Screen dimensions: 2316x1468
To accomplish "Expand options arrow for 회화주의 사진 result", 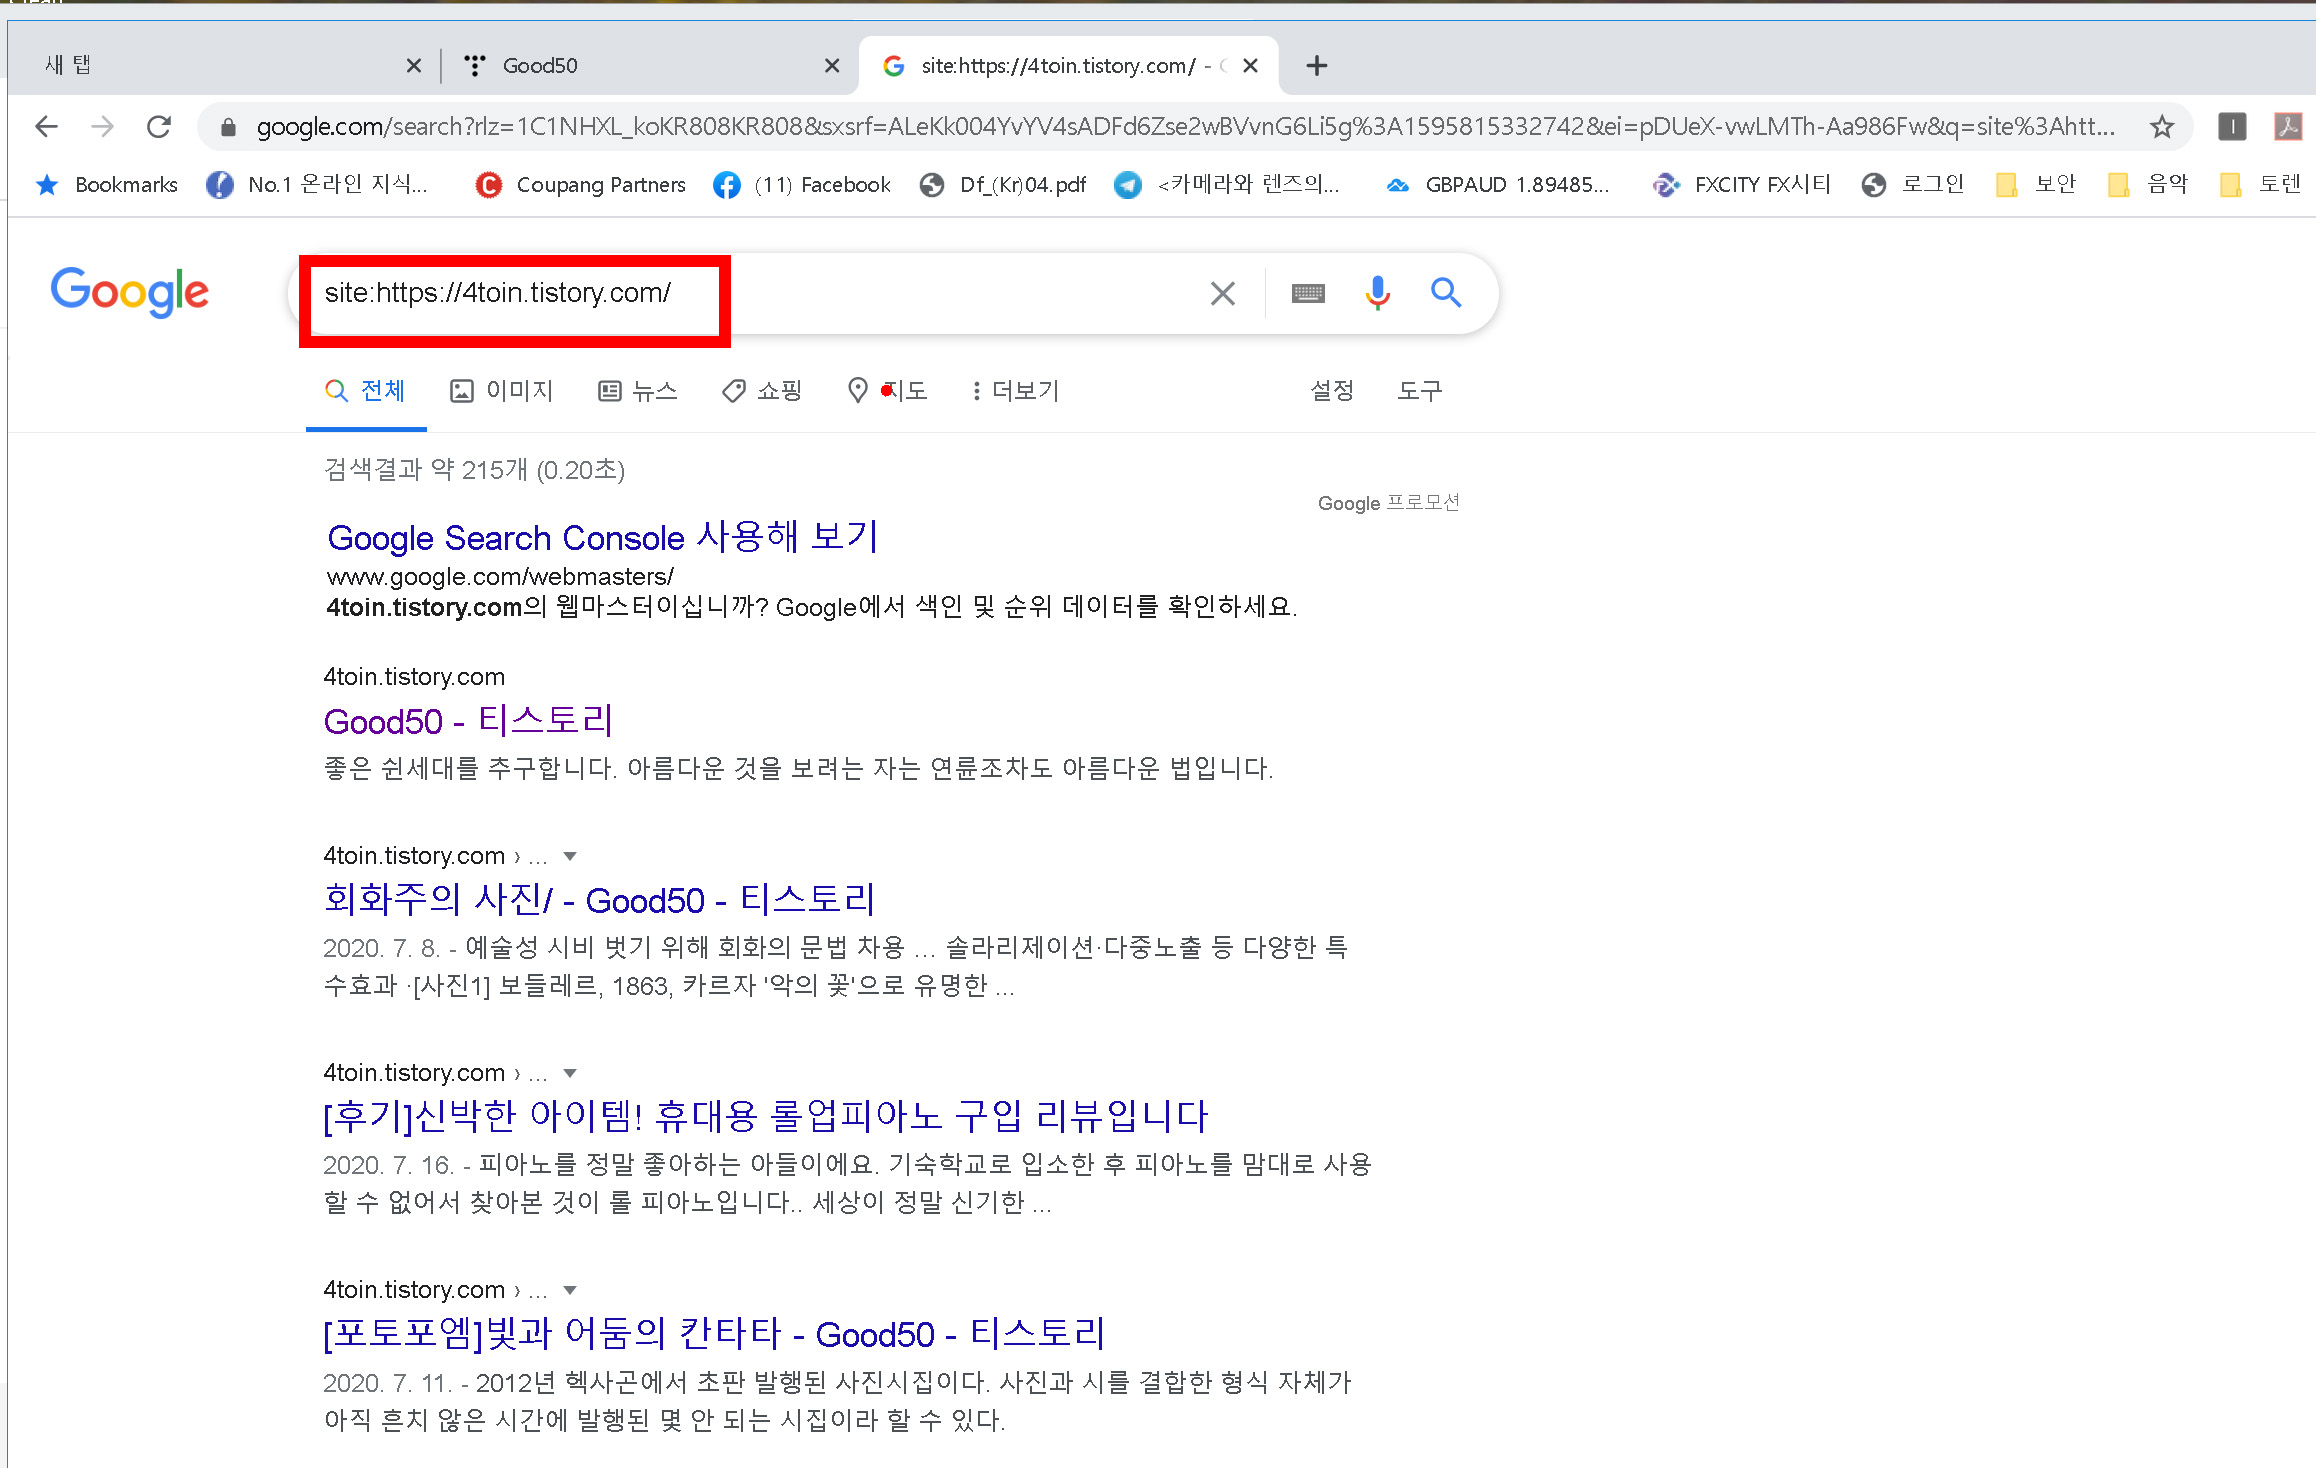I will tap(570, 857).
